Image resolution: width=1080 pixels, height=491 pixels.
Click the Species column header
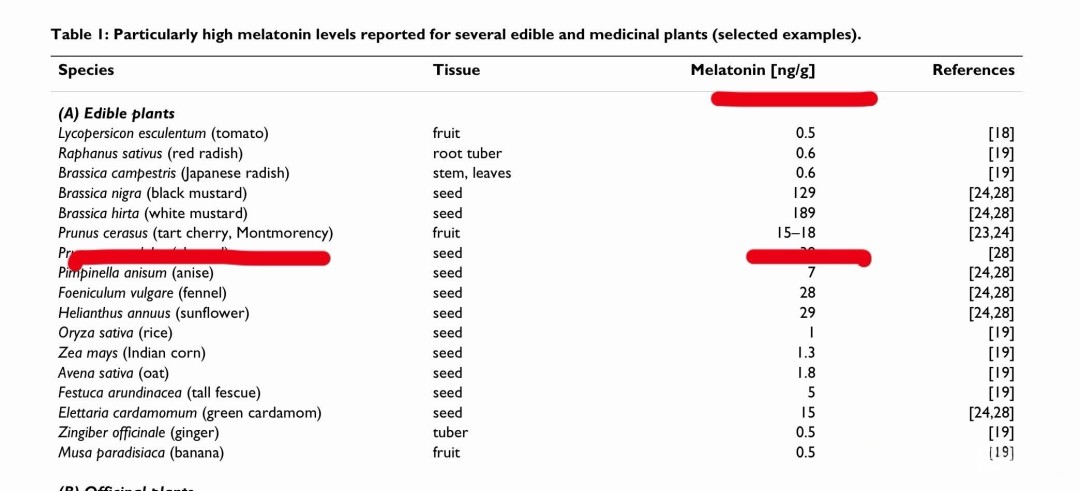[x=86, y=70]
